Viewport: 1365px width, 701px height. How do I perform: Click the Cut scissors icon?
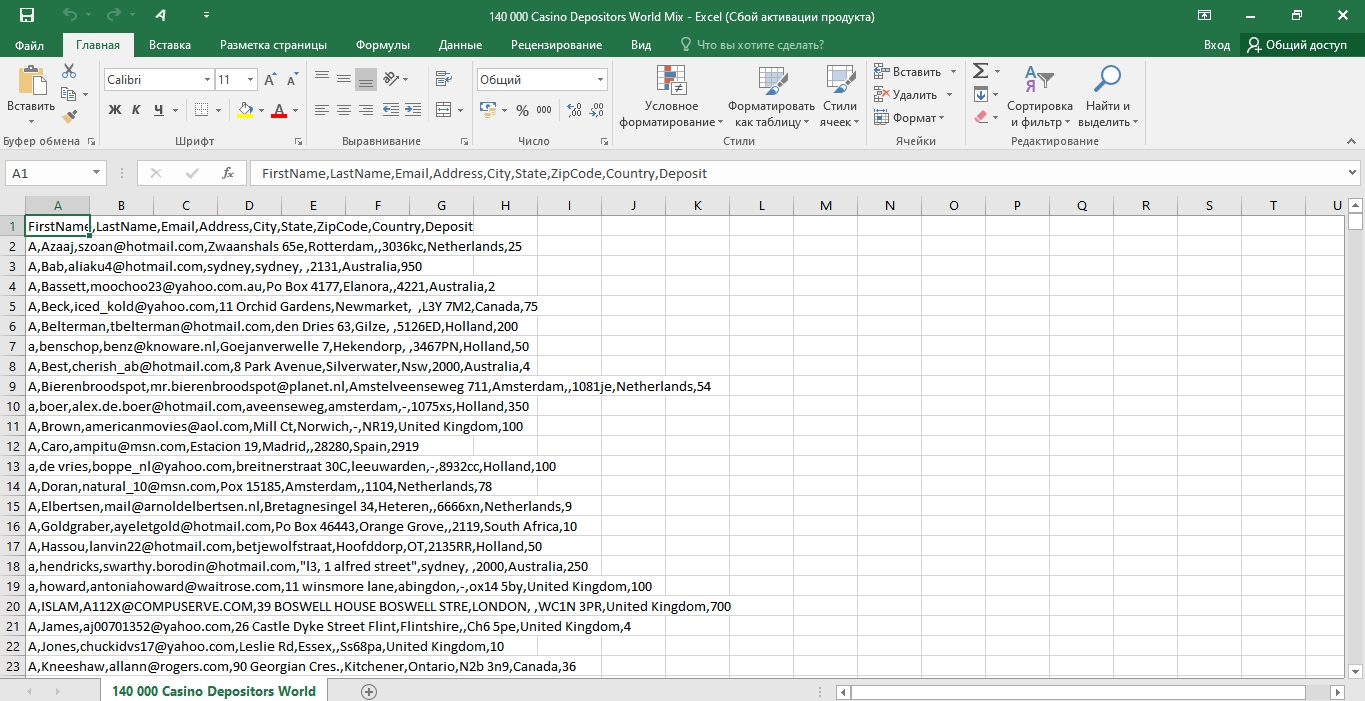point(69,71)
